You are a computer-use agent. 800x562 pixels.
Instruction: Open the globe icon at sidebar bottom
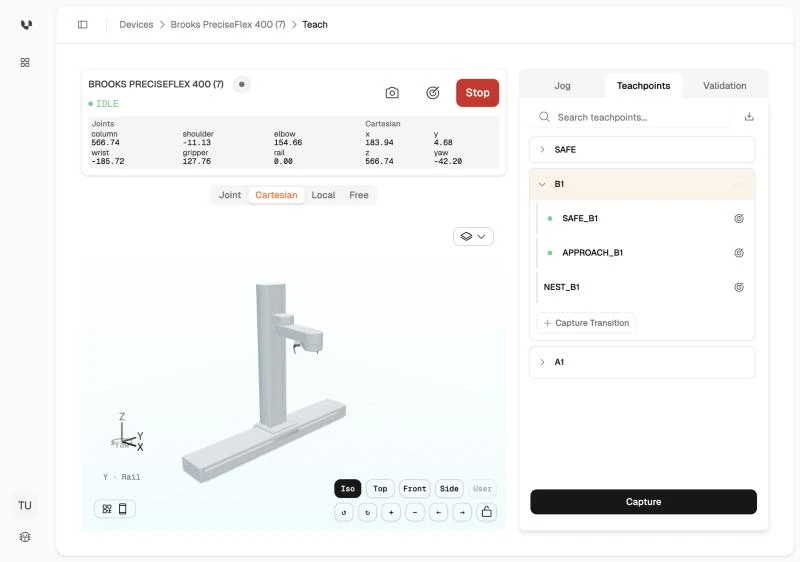25,537
